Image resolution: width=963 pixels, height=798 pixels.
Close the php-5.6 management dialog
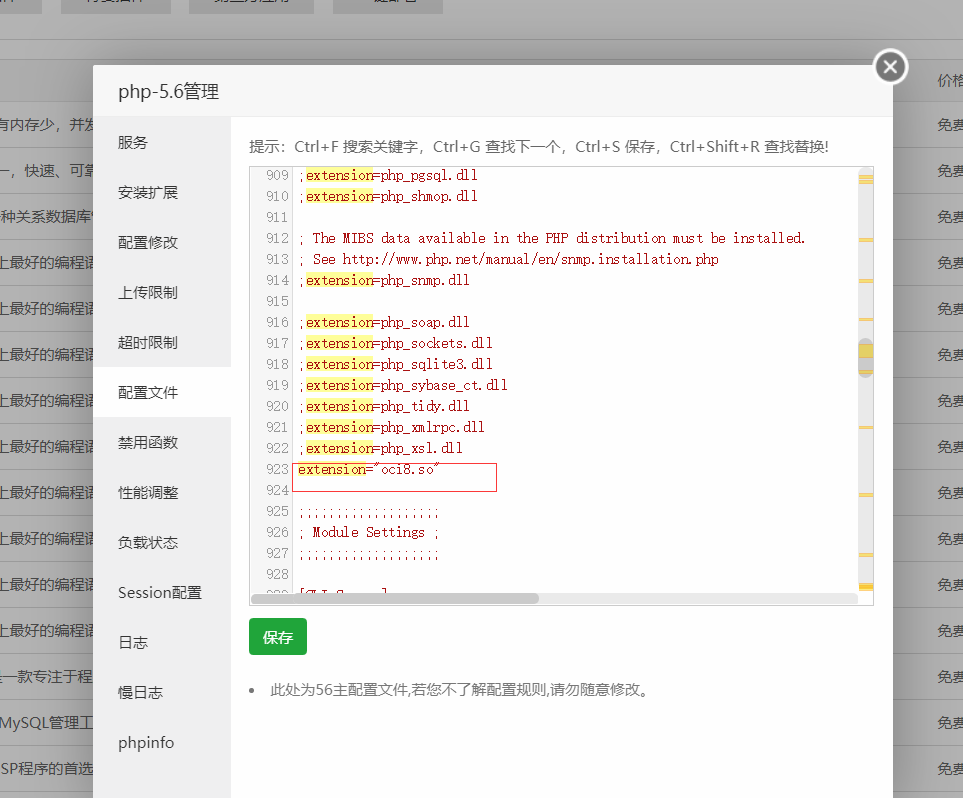tap(890, 67)
